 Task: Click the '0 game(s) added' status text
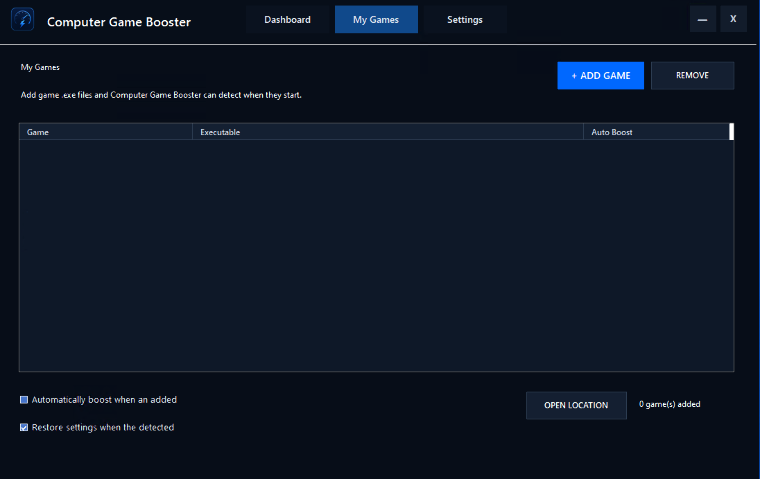[x=669, y=404]
